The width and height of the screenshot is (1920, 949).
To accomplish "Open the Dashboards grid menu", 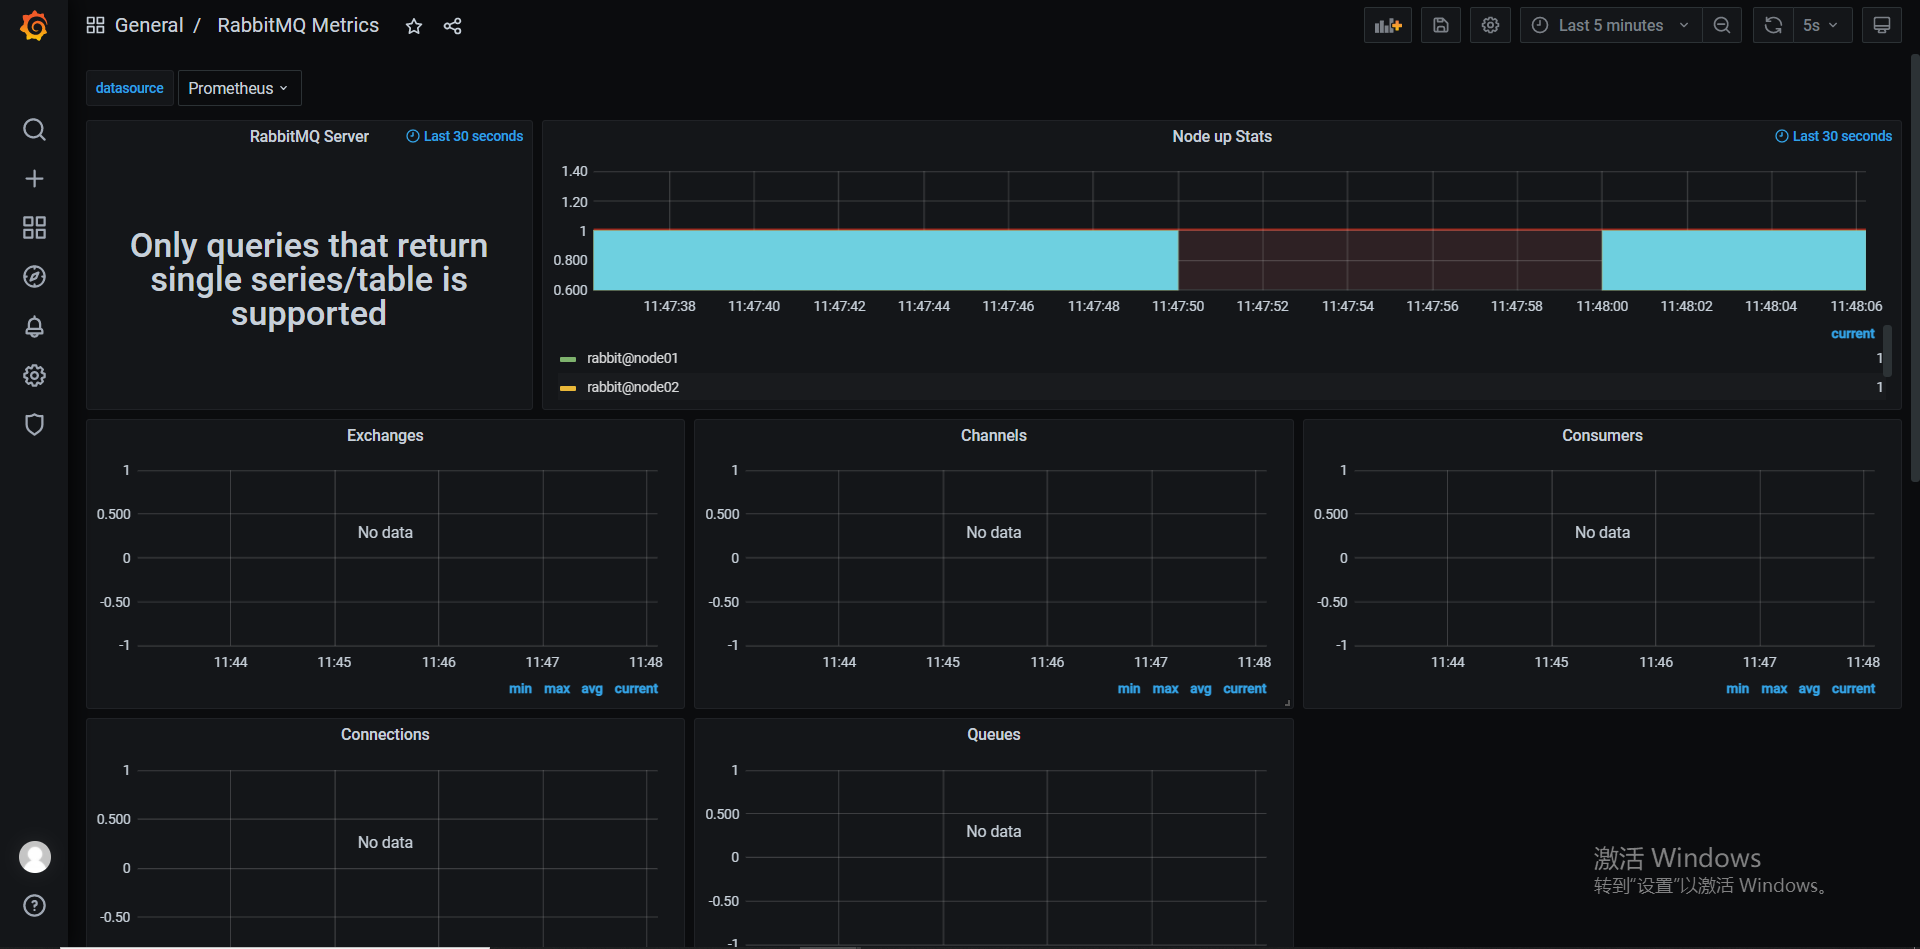I will (35, 227).
